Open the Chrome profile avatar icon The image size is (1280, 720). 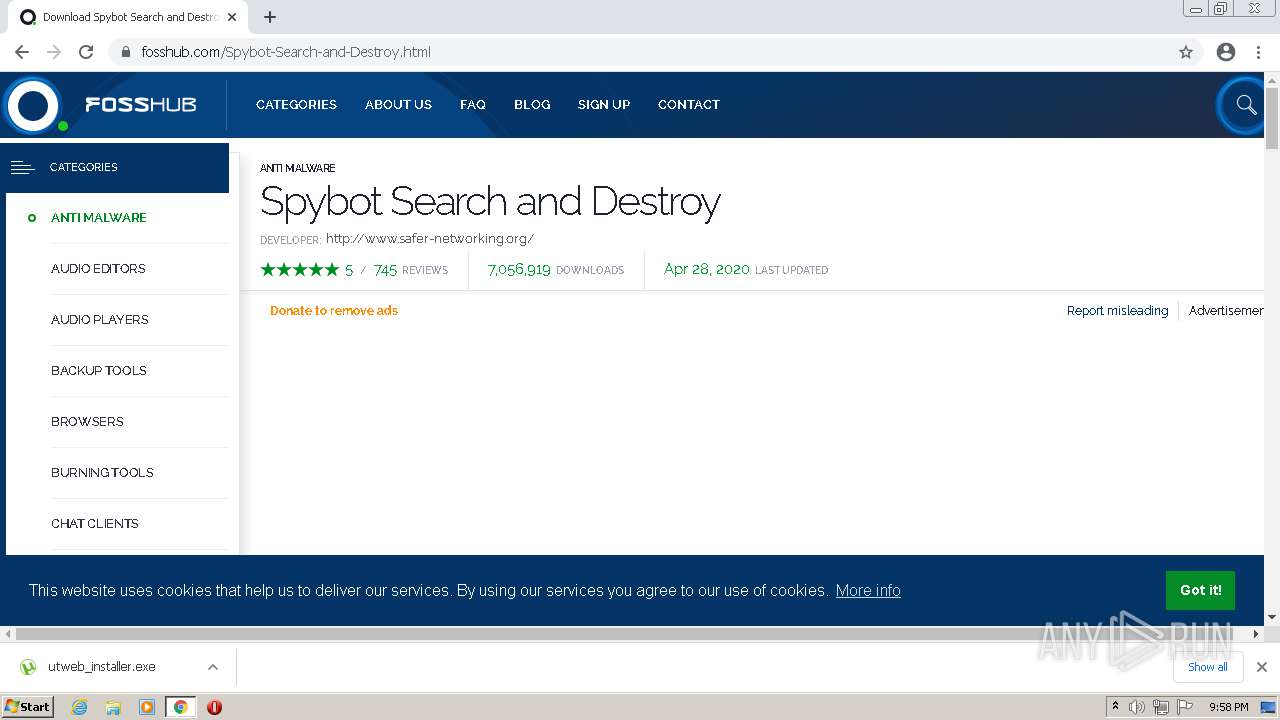tap(1226, 52)
